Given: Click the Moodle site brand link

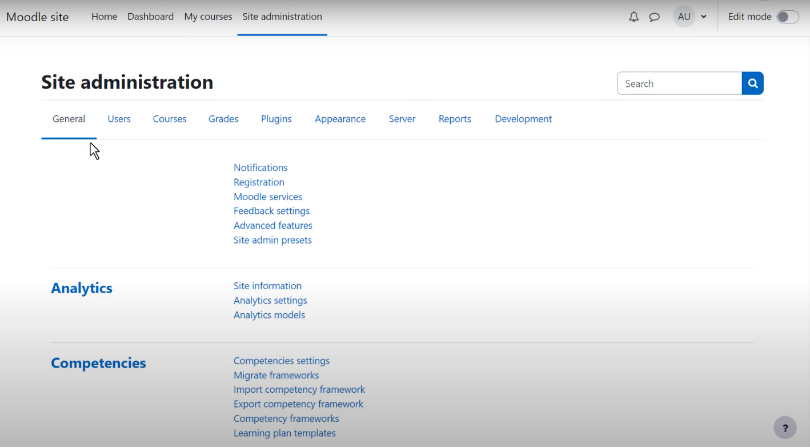Looking at the screenshot, I should pyautogui.click(x=37, y=17).
